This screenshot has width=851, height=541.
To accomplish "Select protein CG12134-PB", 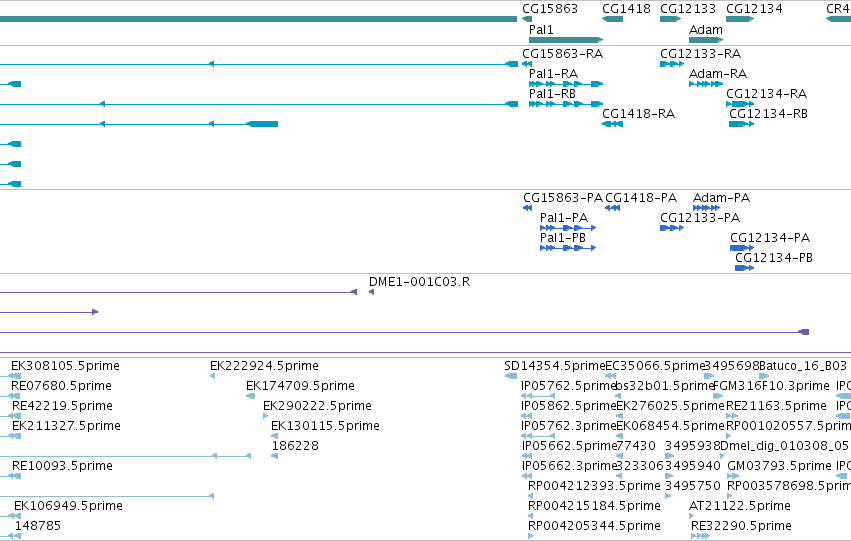I will click(x=773, y=258).
